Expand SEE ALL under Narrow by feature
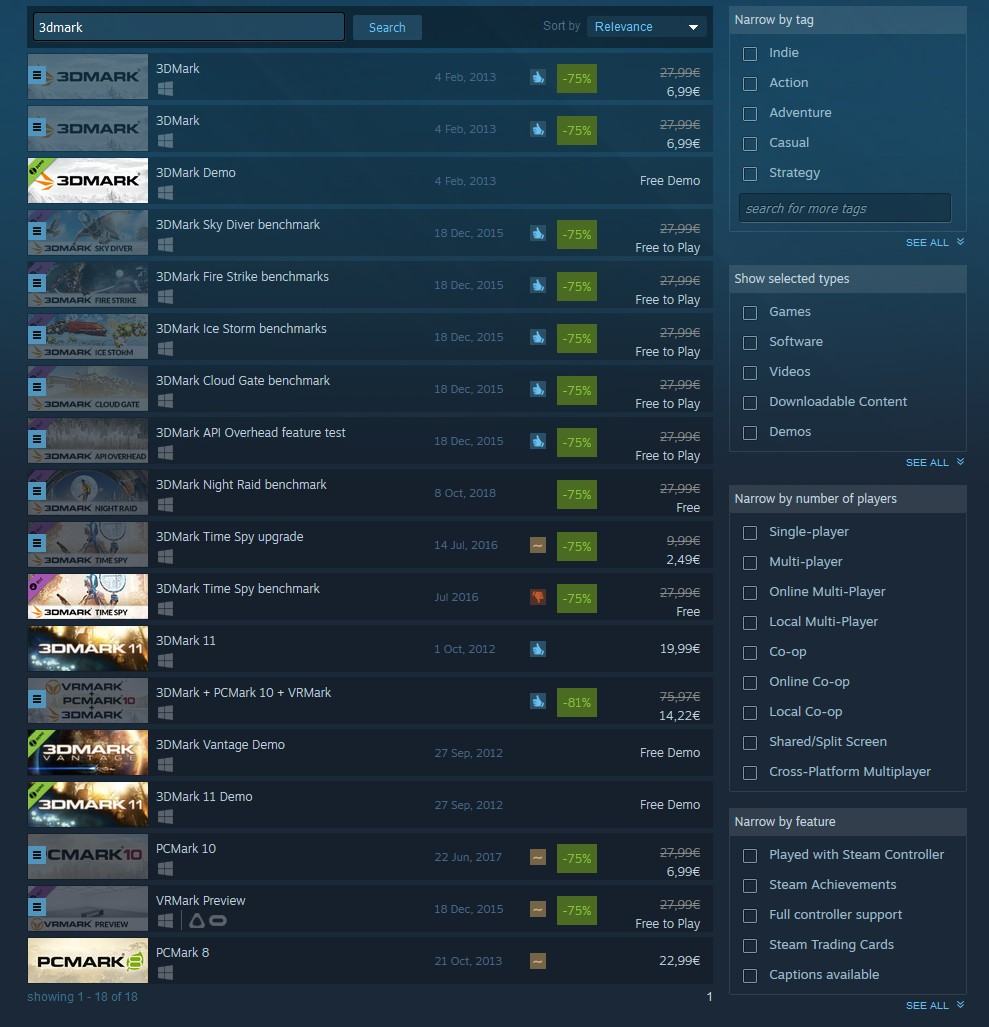 coord(935,1005)
